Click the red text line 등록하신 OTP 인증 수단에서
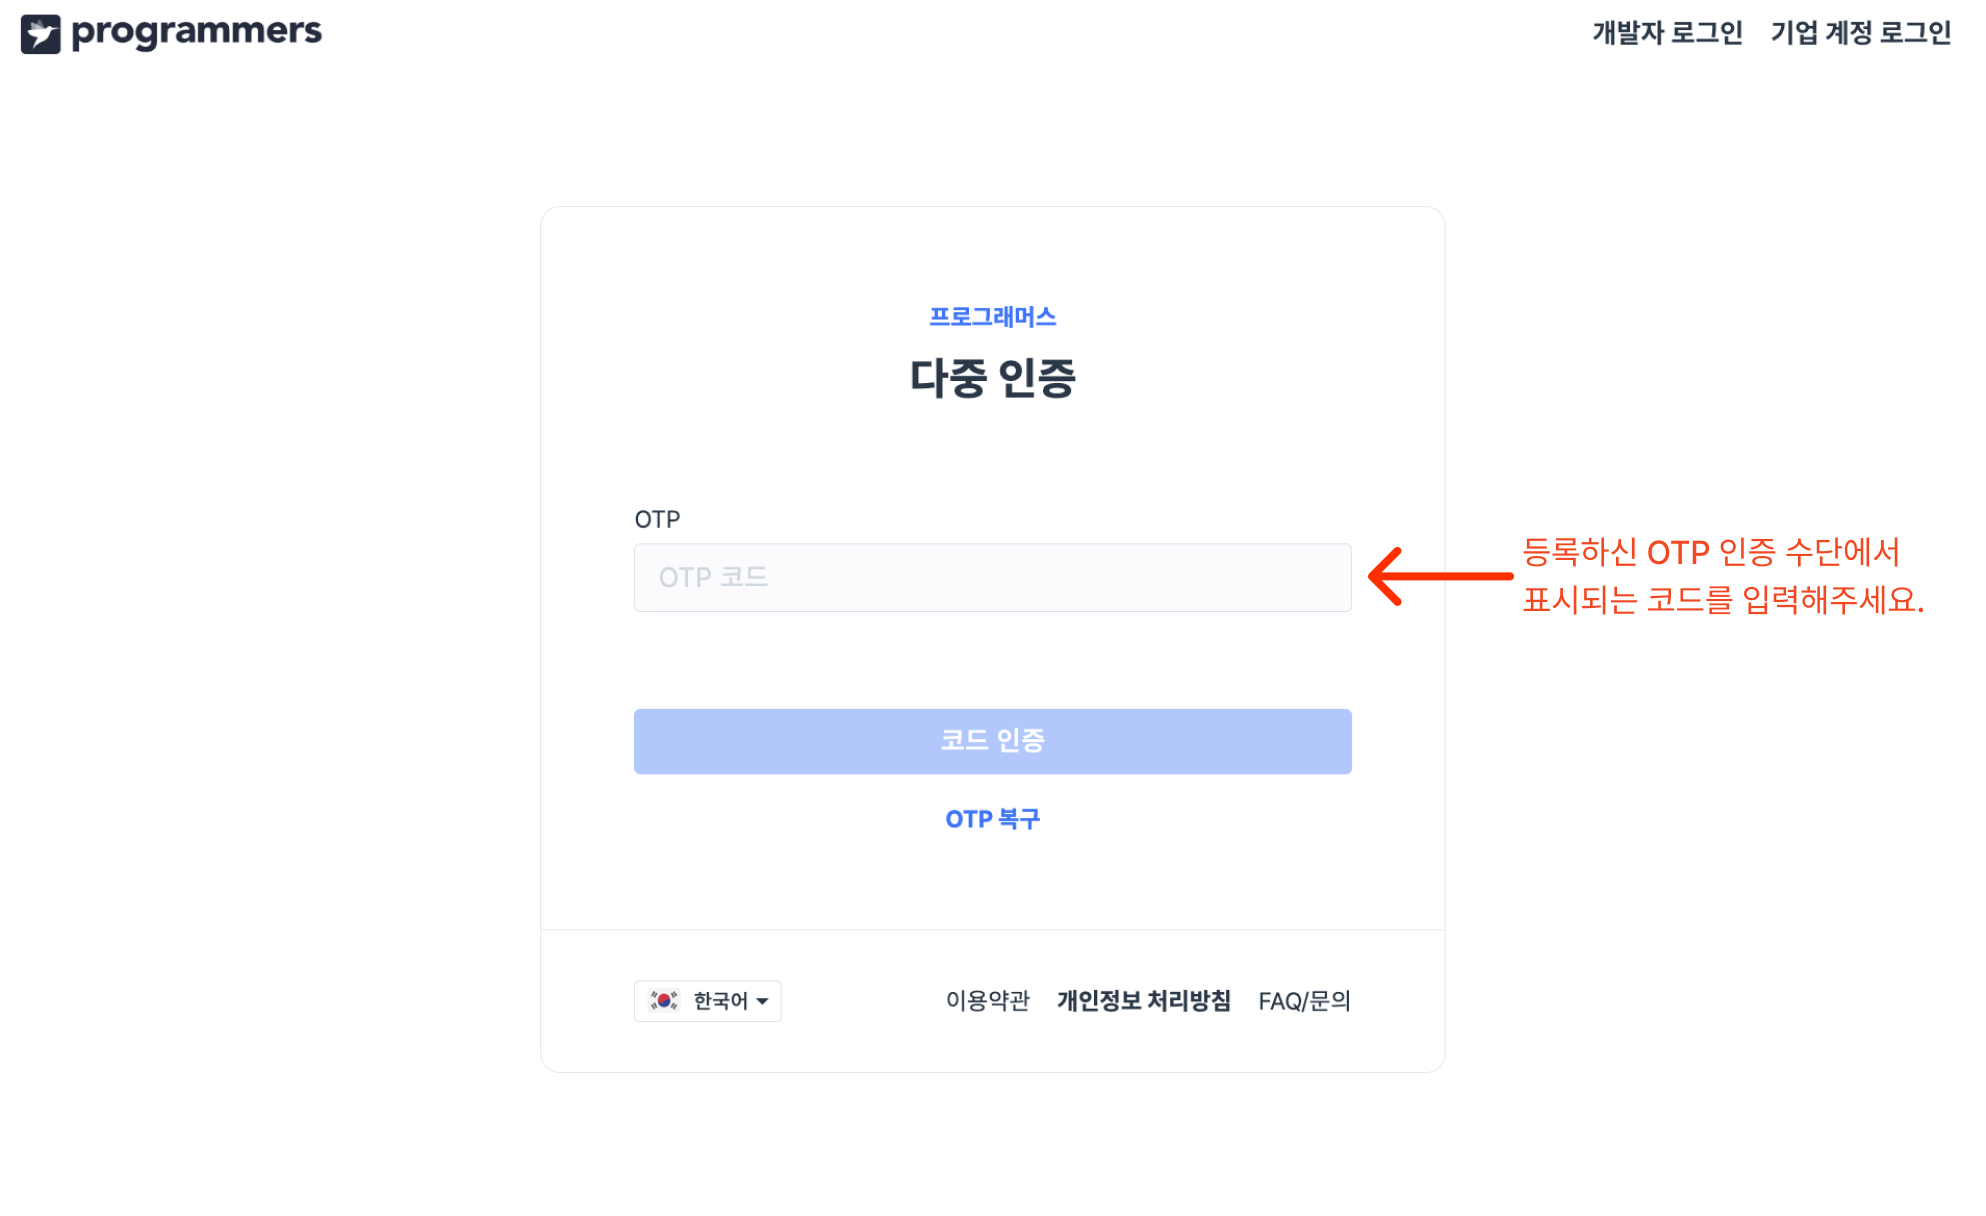The height and width of the screenshot is (1216, 1986). [1710, 552]
